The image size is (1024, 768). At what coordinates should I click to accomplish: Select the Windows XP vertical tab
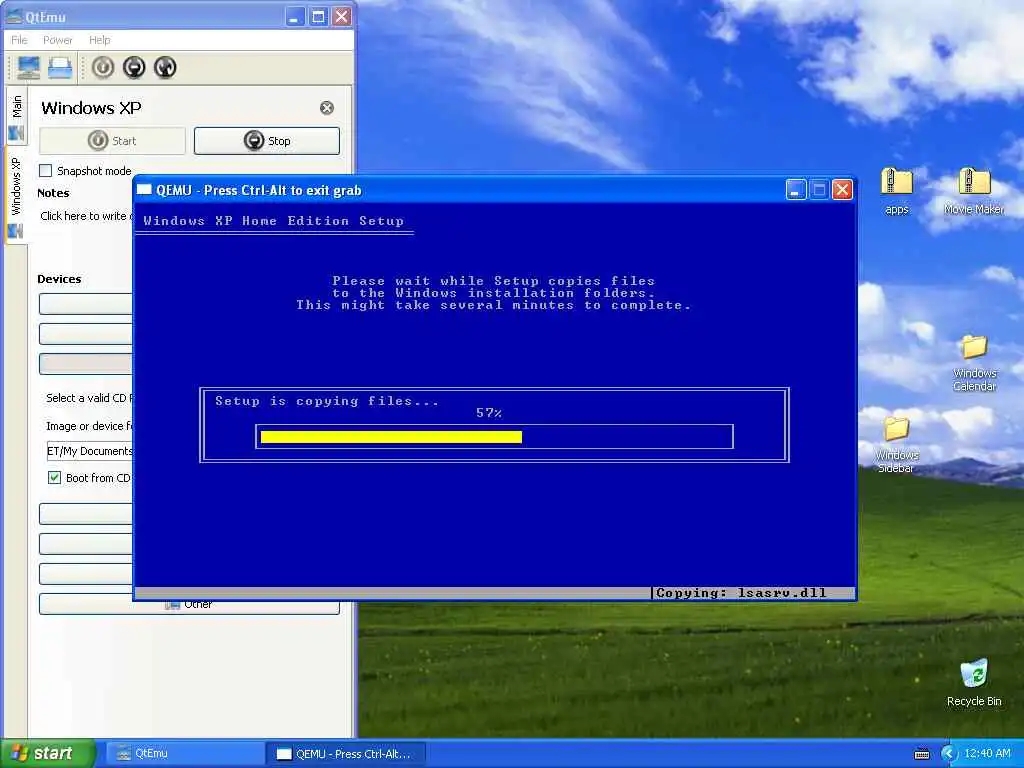point(16,197)
